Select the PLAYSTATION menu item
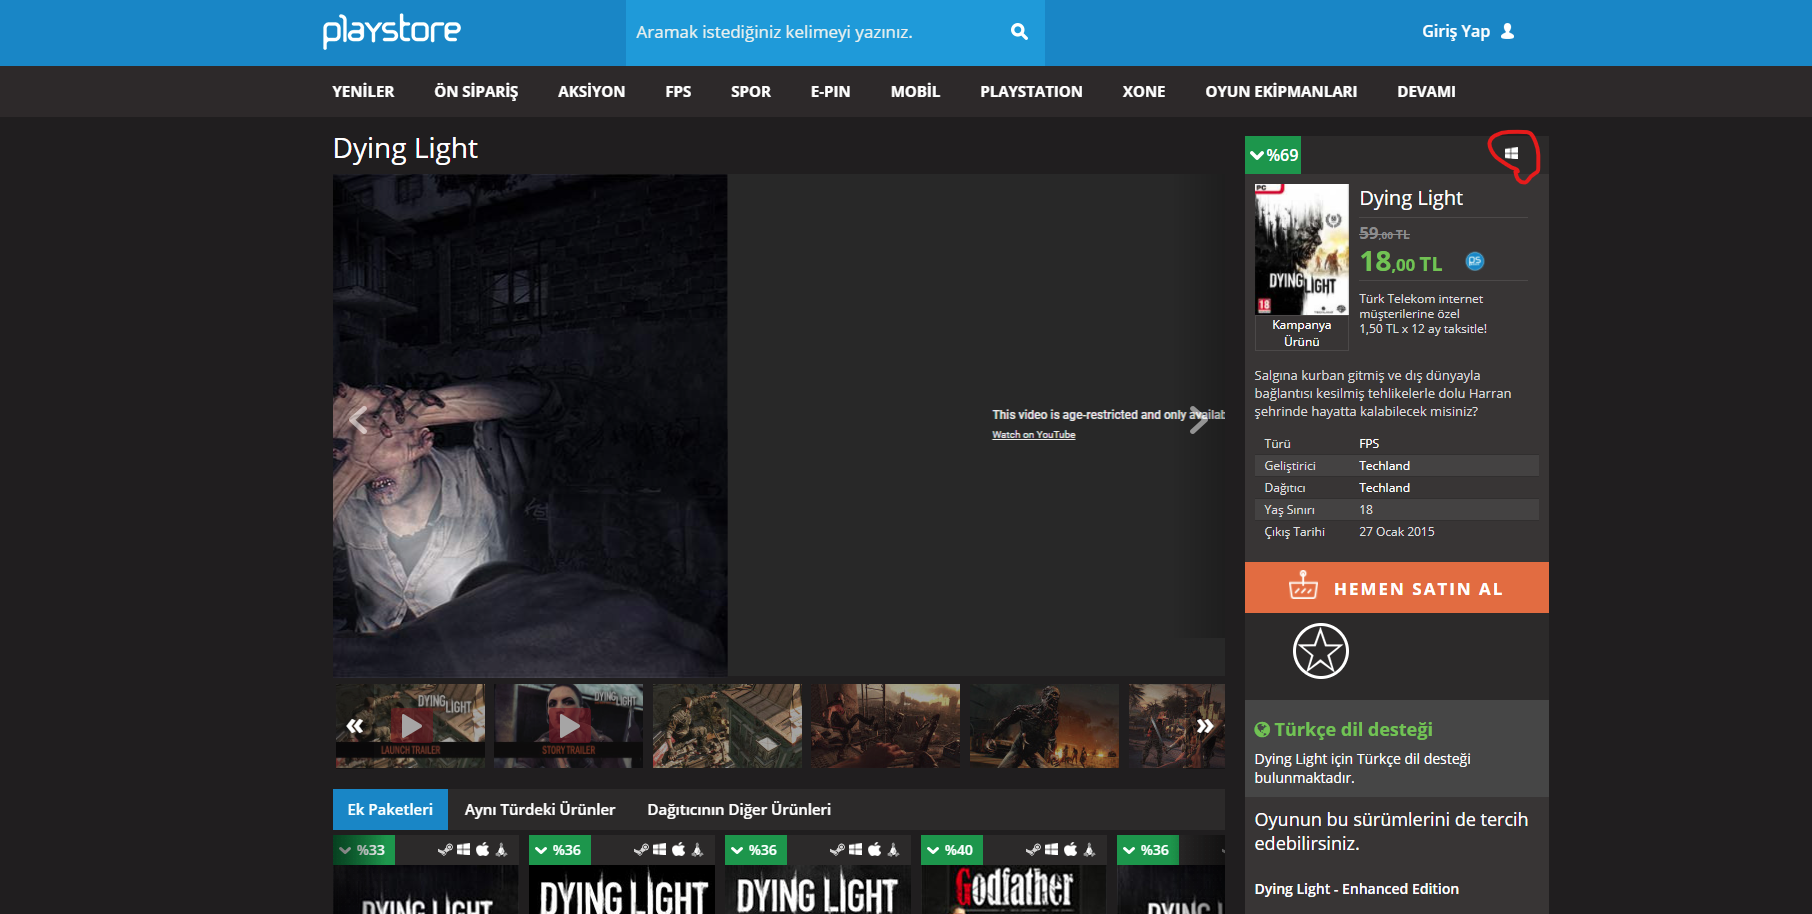Viewport: 1812px width, 914px height. point(1031,92)
